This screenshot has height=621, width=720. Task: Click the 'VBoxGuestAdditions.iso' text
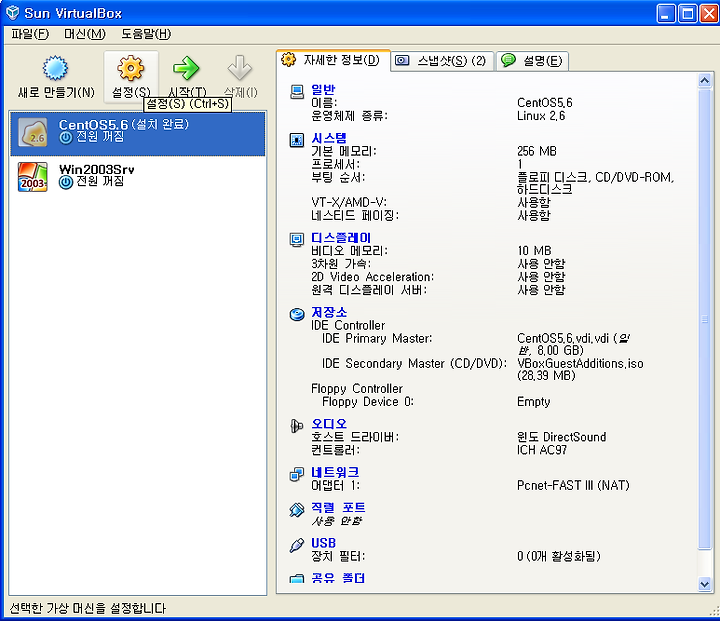coord(580,363)
